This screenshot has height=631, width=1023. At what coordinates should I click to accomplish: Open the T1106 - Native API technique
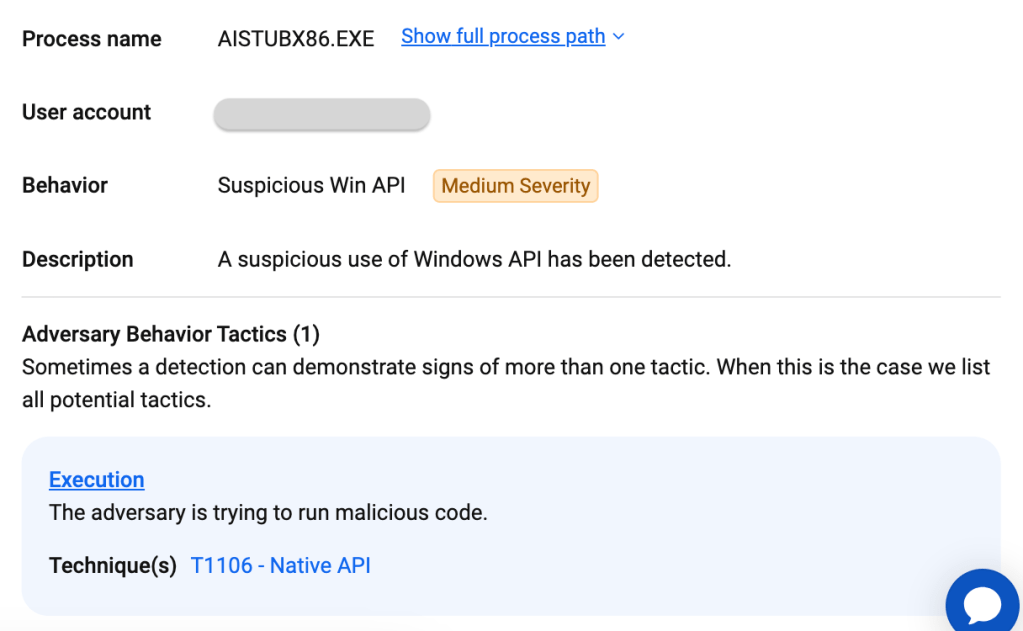[x=281, y=565]
